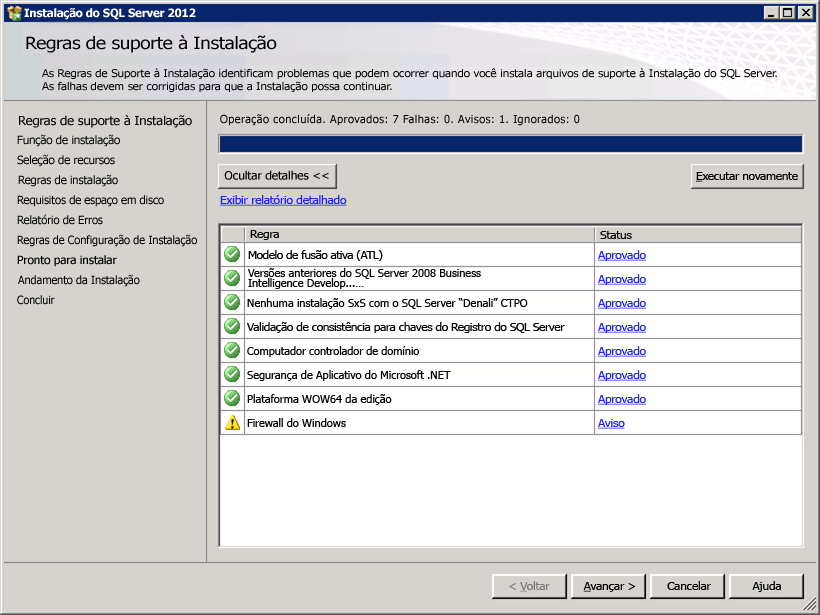Click check icon beside Computador controlador de domínio

pos(231,351)
